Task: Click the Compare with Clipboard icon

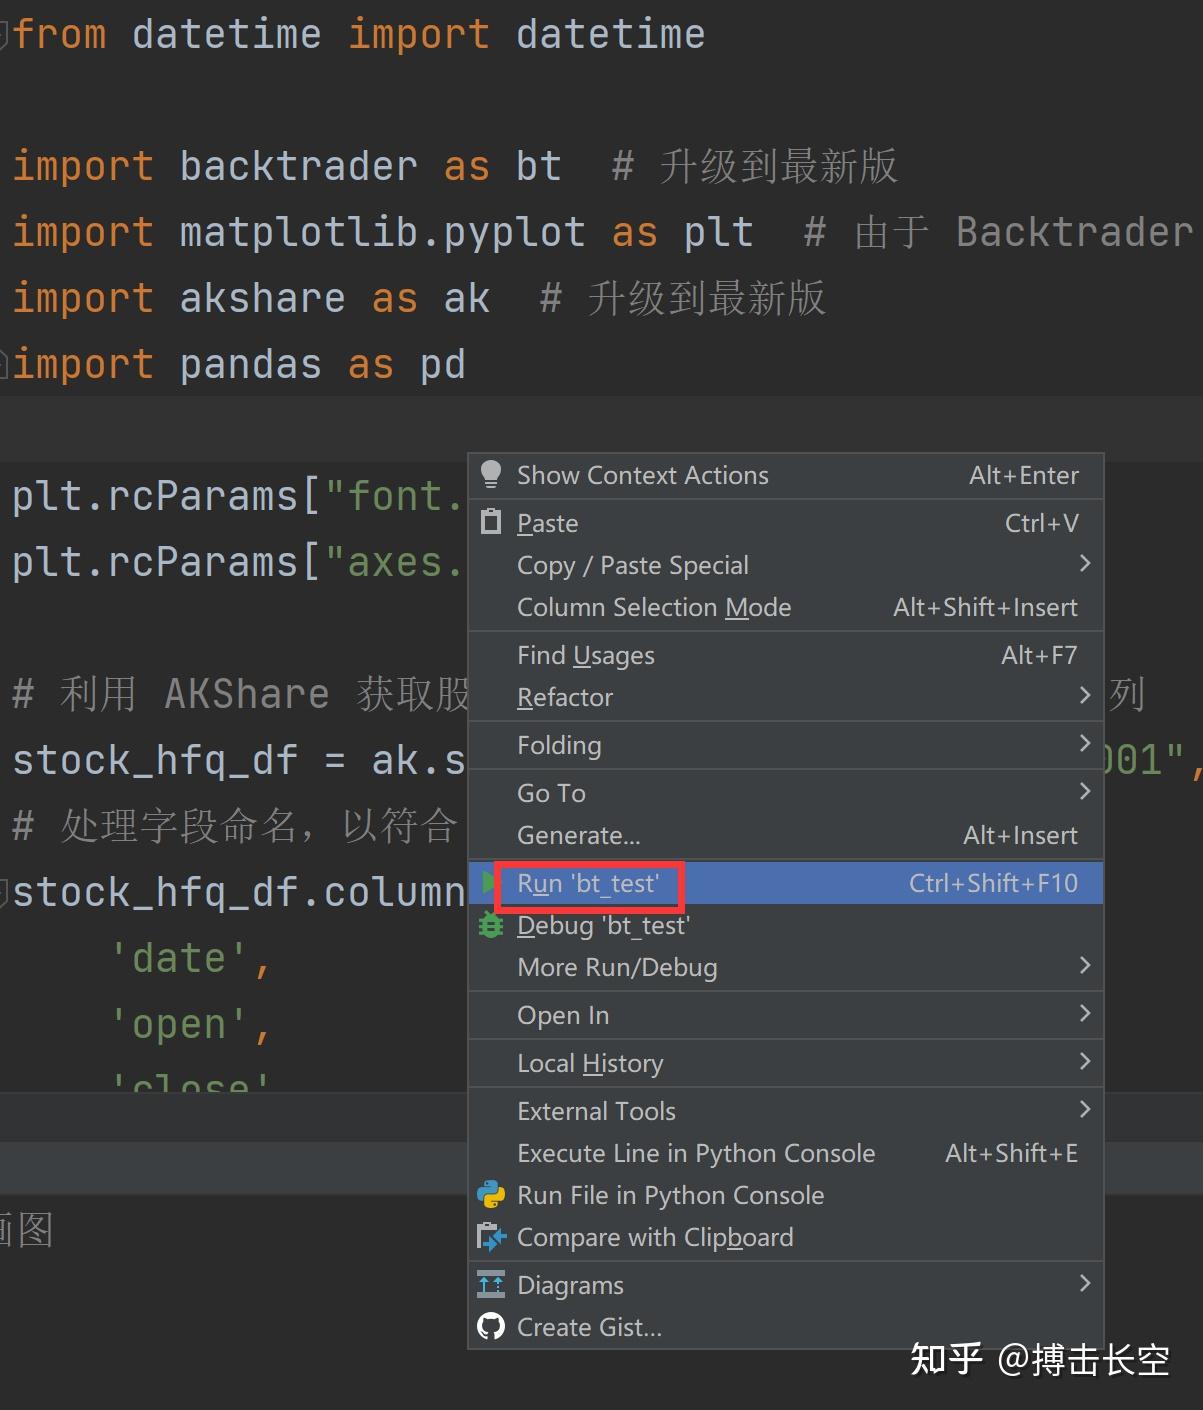Action: pyautogui.click(x=491, y=1237)
